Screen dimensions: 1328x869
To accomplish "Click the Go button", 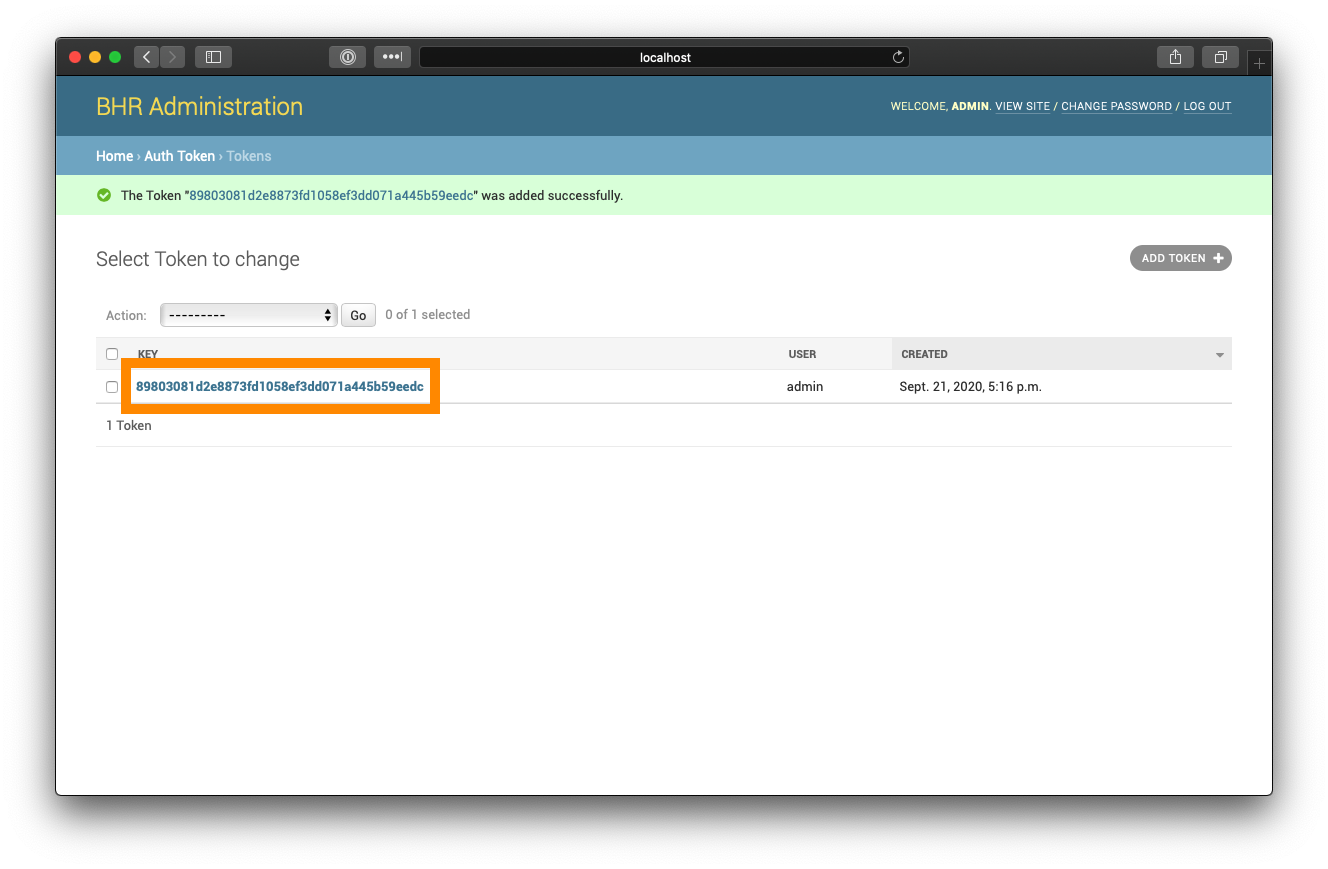I will tap(358, 315).
